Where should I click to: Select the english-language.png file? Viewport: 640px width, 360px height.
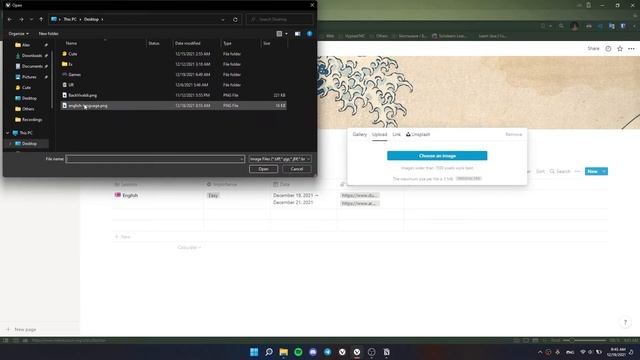tap(173, 106)
